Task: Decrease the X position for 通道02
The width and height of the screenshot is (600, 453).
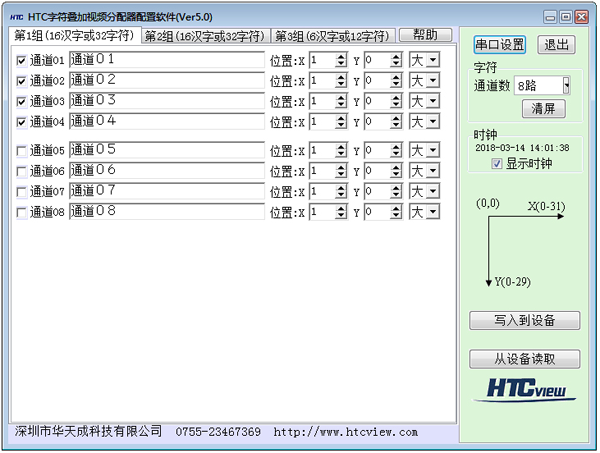Action: [341, 85]
